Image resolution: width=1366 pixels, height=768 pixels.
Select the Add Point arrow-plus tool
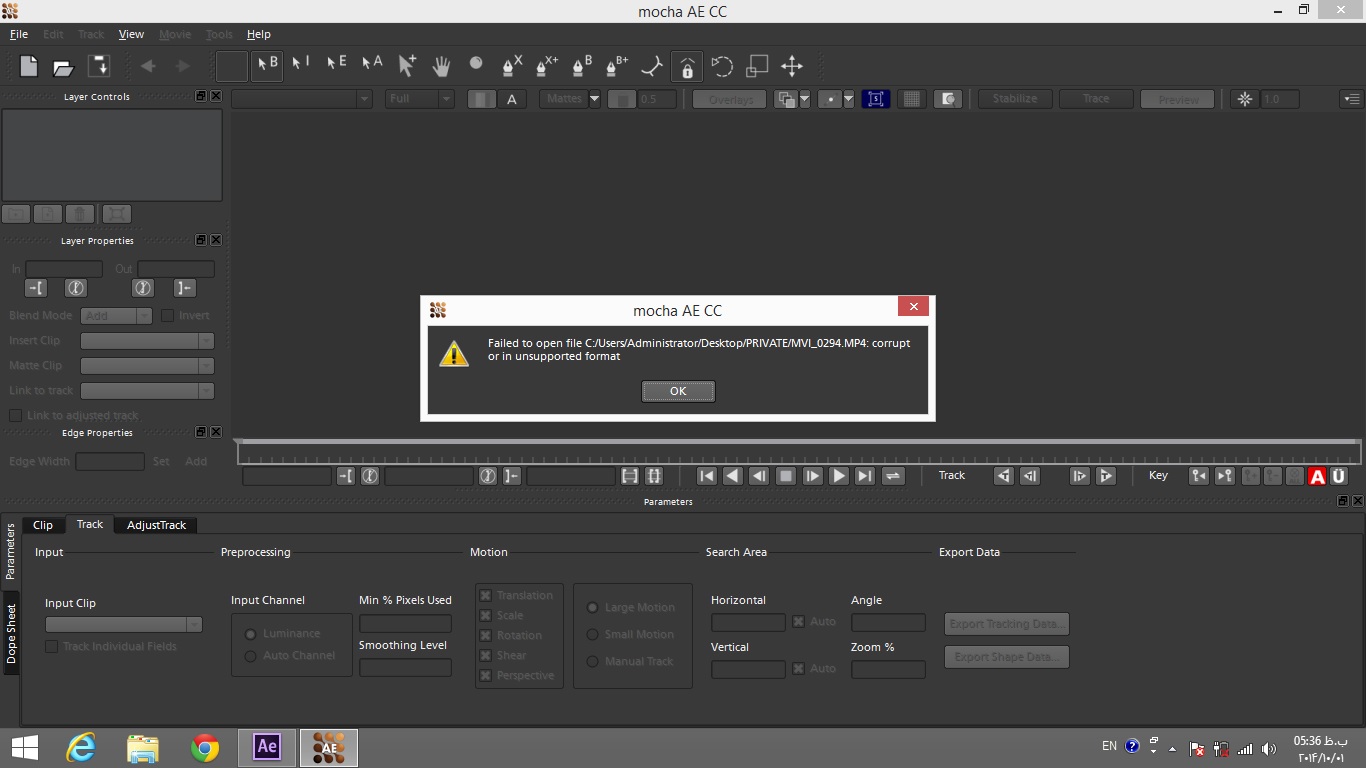coord(406,65)
